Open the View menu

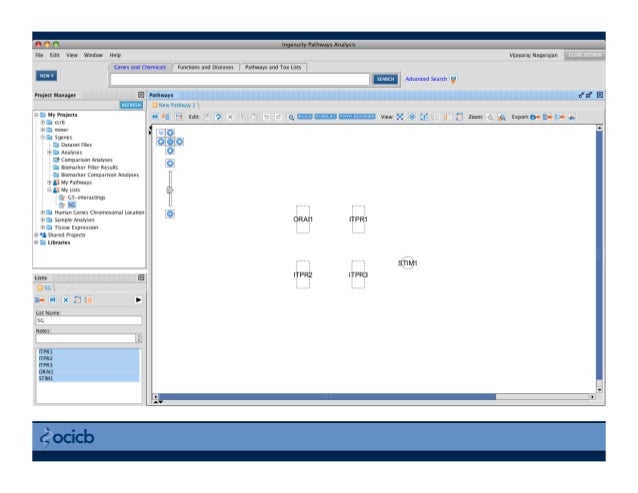click(x=72, y=55)
